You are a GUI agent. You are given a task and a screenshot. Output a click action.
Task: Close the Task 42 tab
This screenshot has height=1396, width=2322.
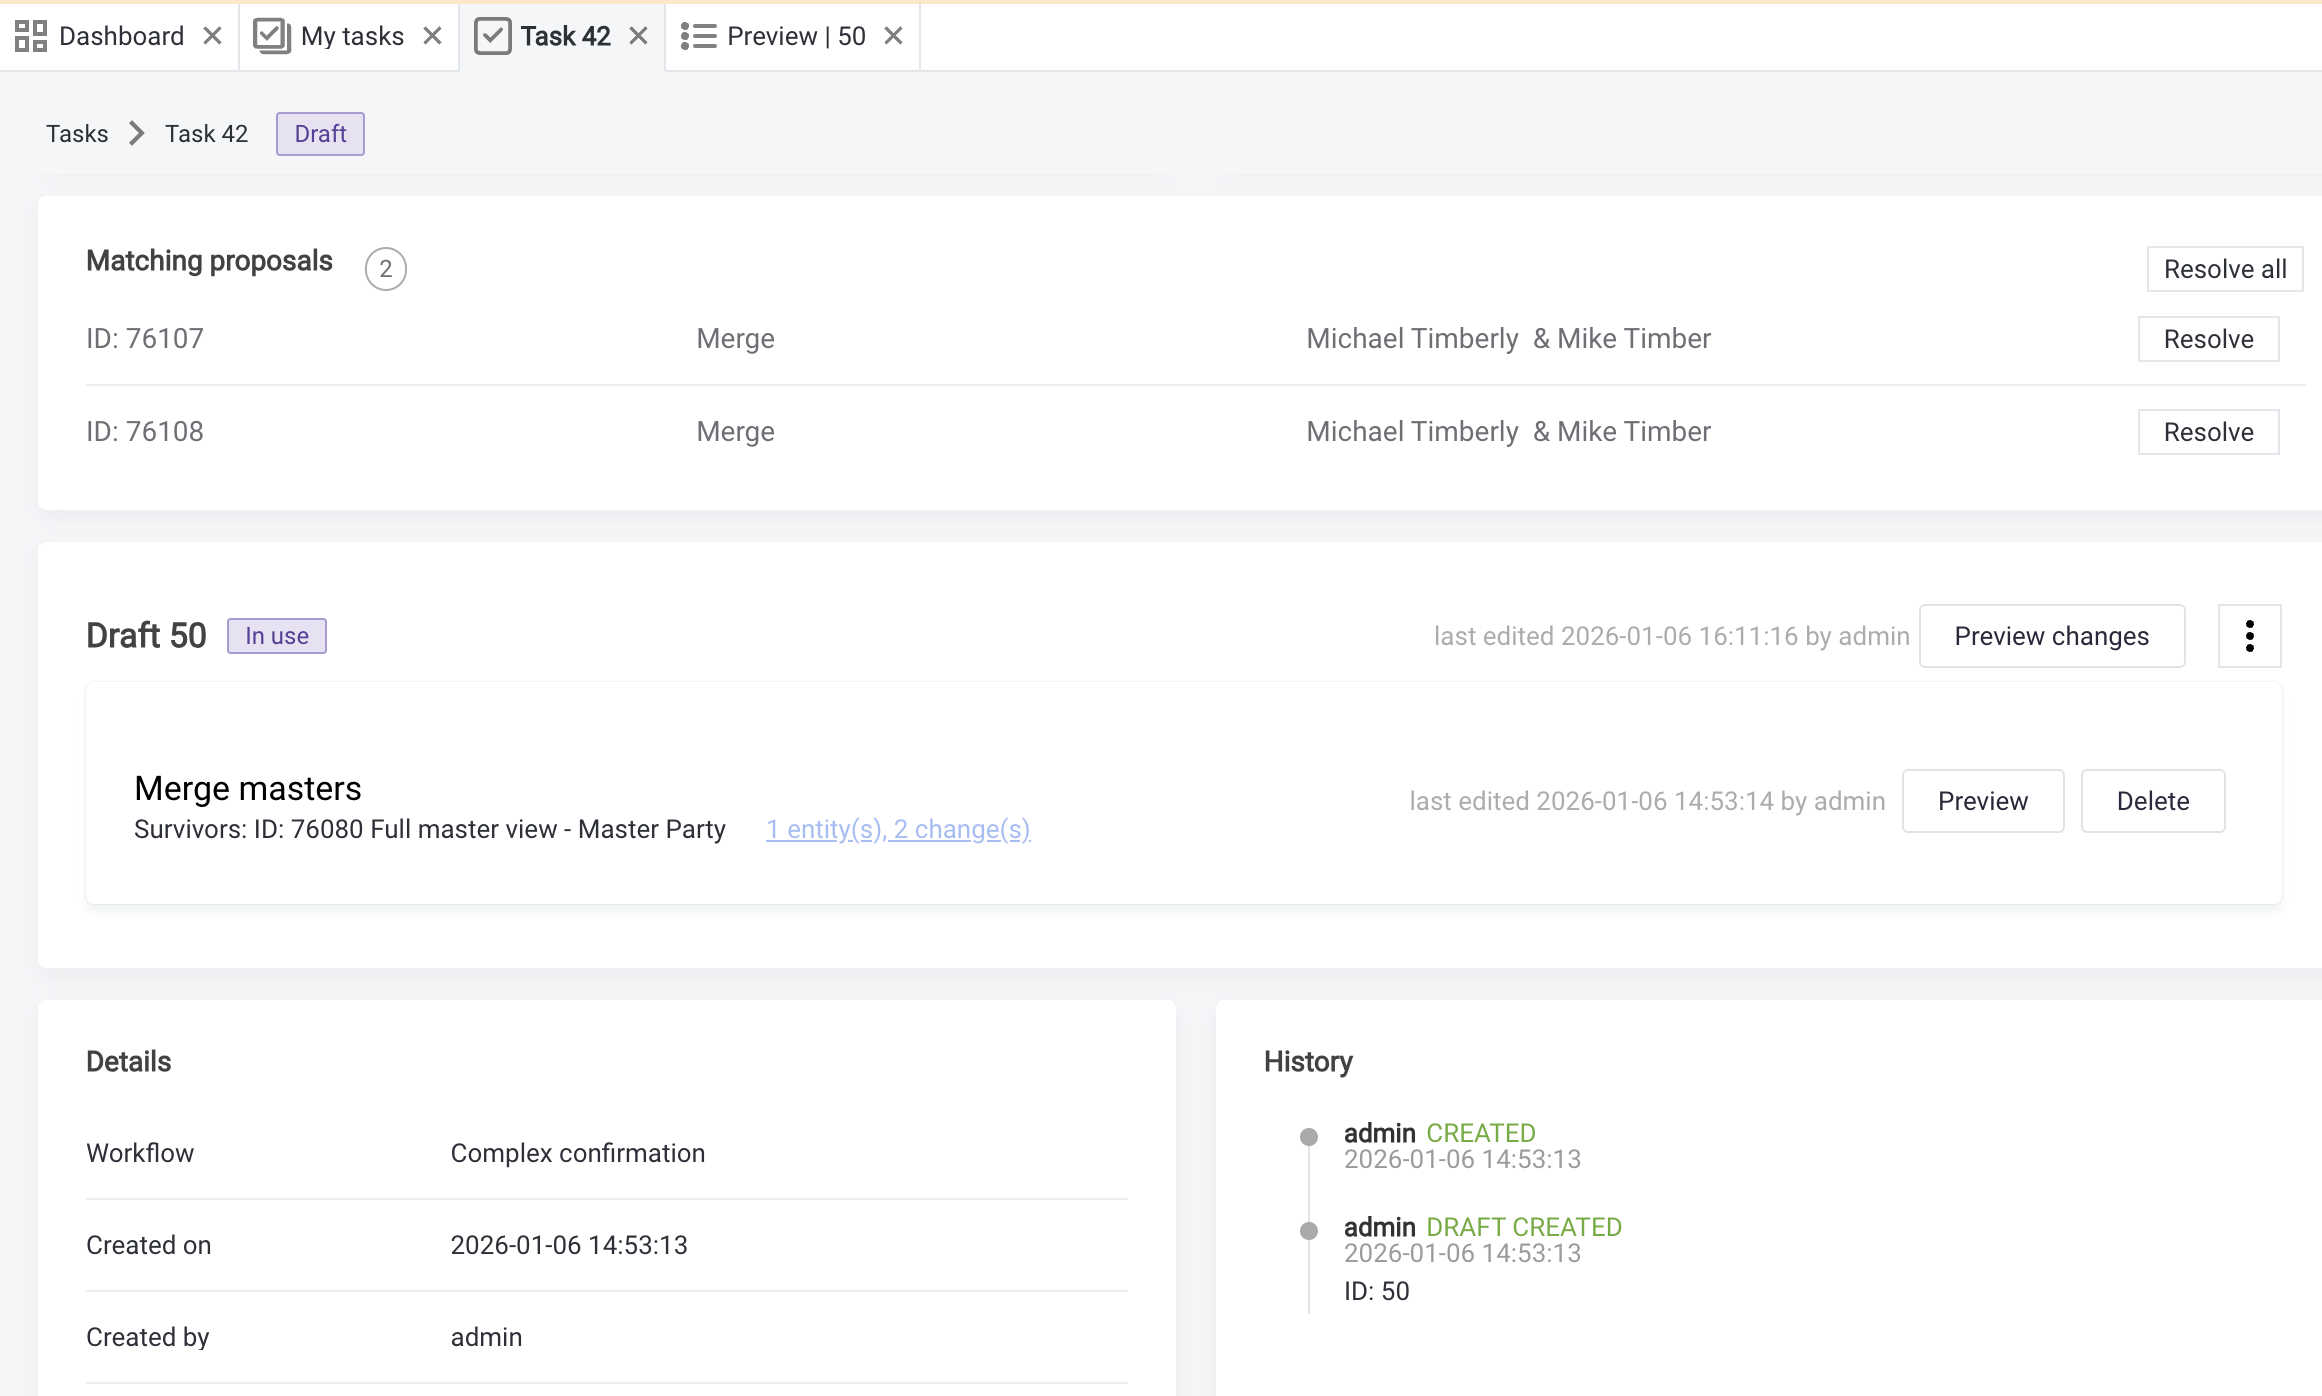click(638, 36)
